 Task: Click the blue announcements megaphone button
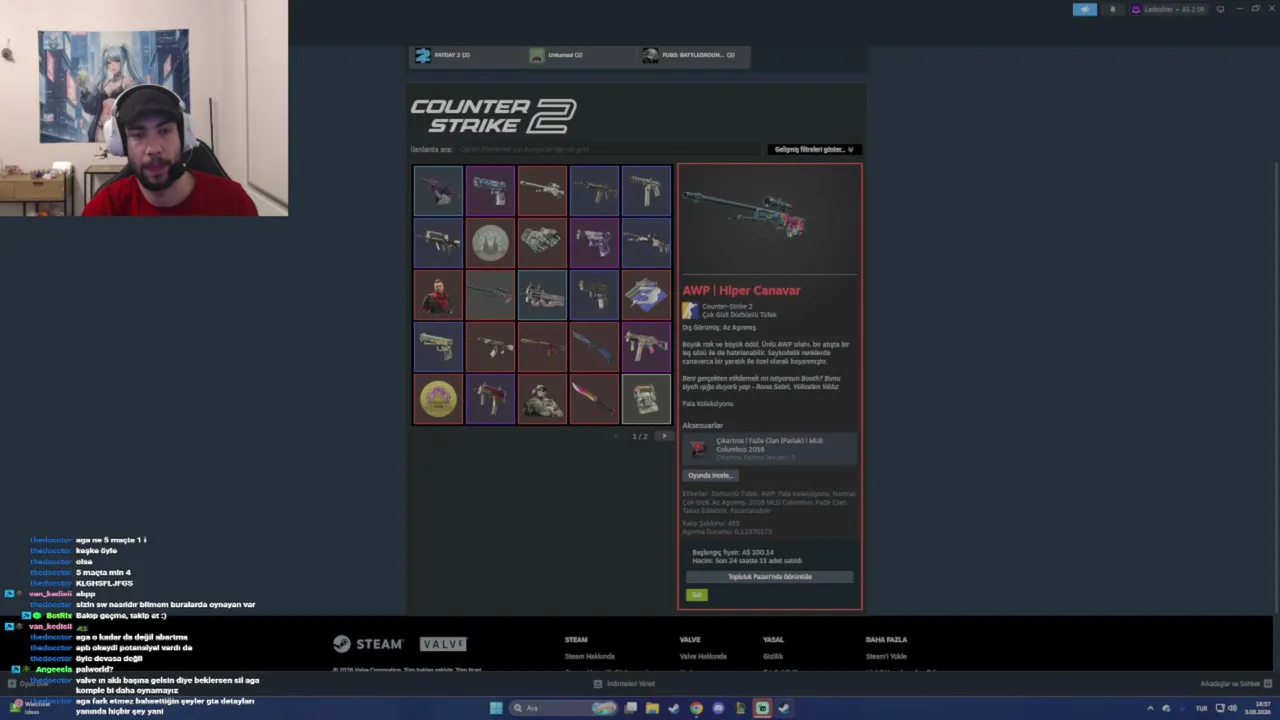1085,9
